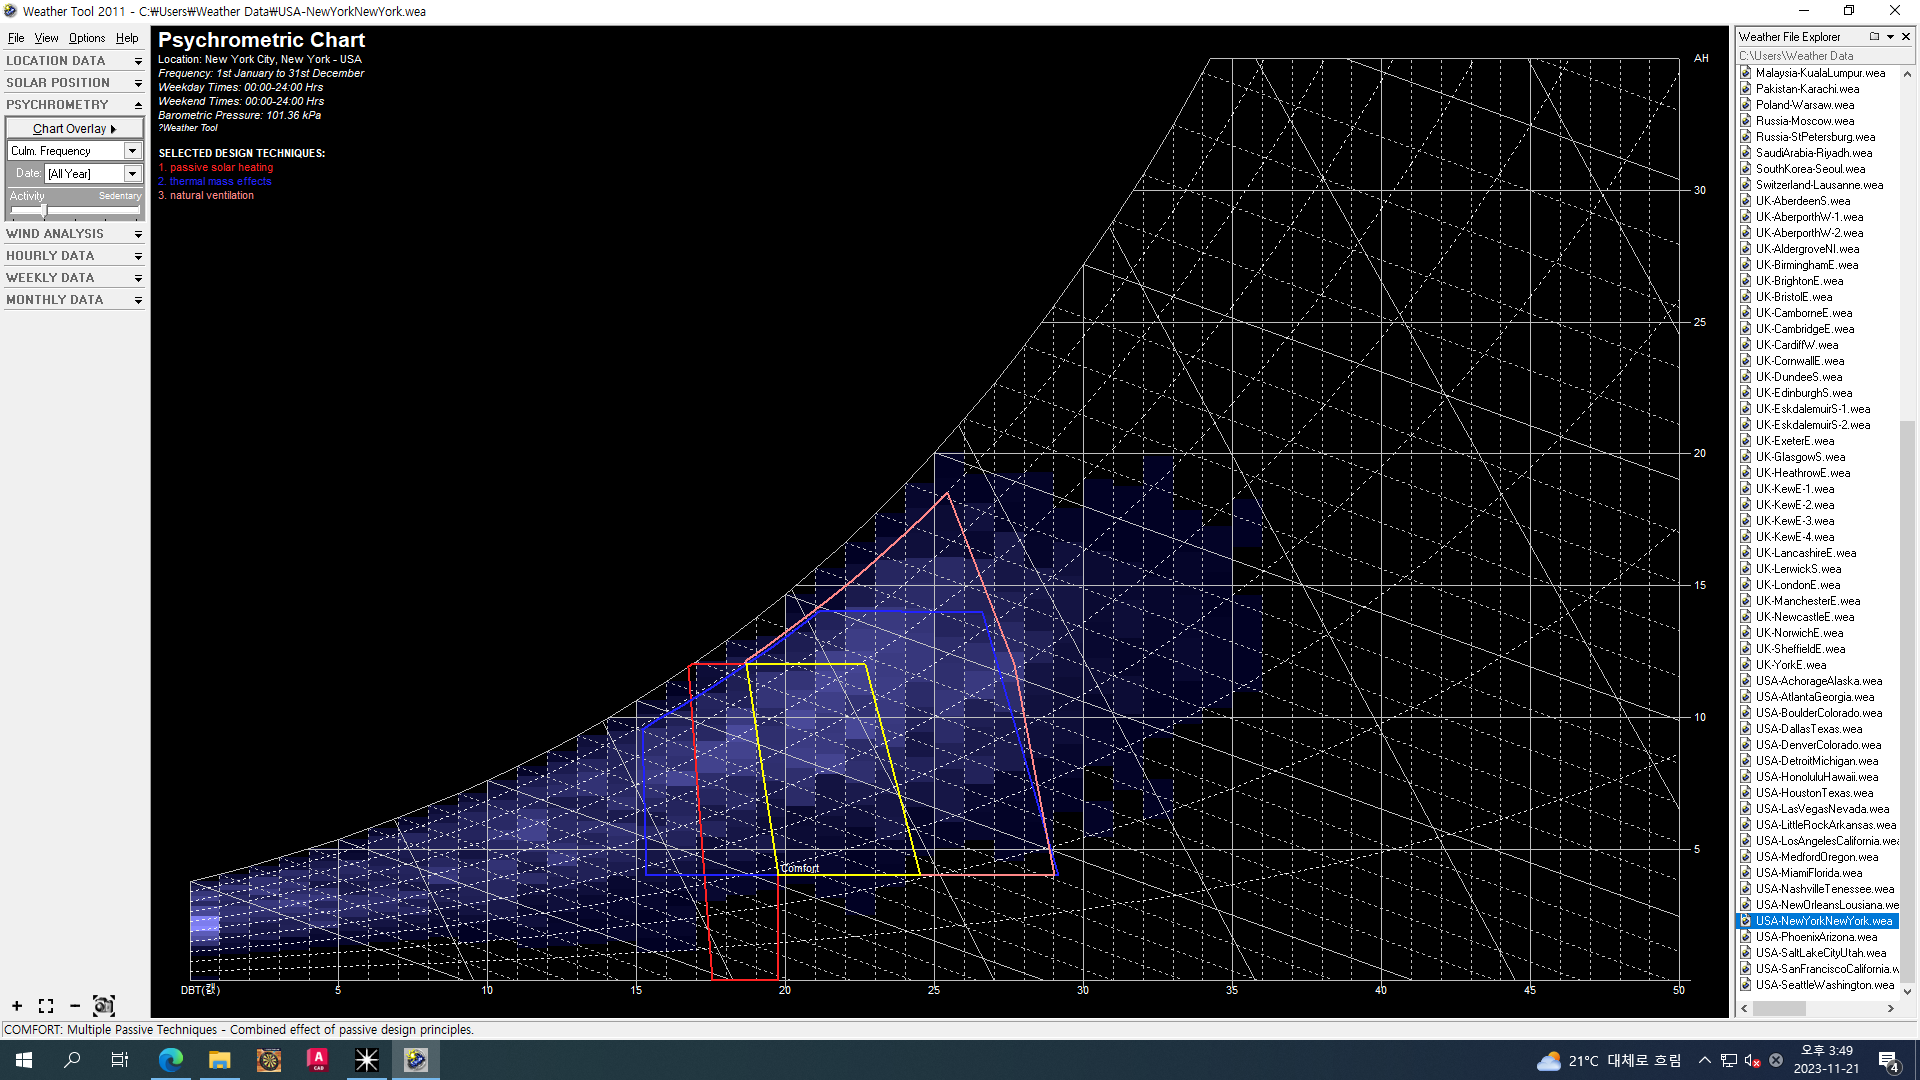Screen dimensions: 1920x1080
Task: Click the camera snapshot icon
Action: coord(104,1006)
